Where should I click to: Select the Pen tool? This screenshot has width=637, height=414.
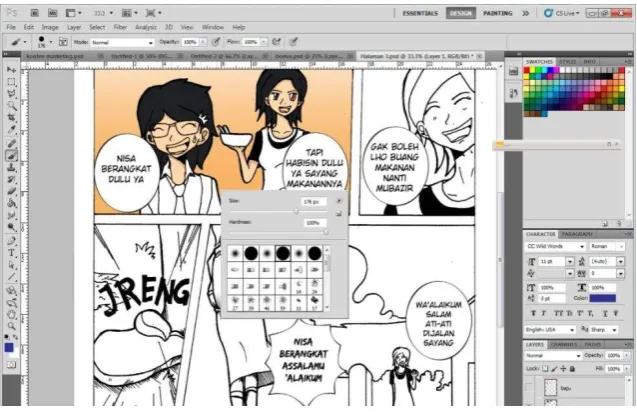[x=11, y=241]
